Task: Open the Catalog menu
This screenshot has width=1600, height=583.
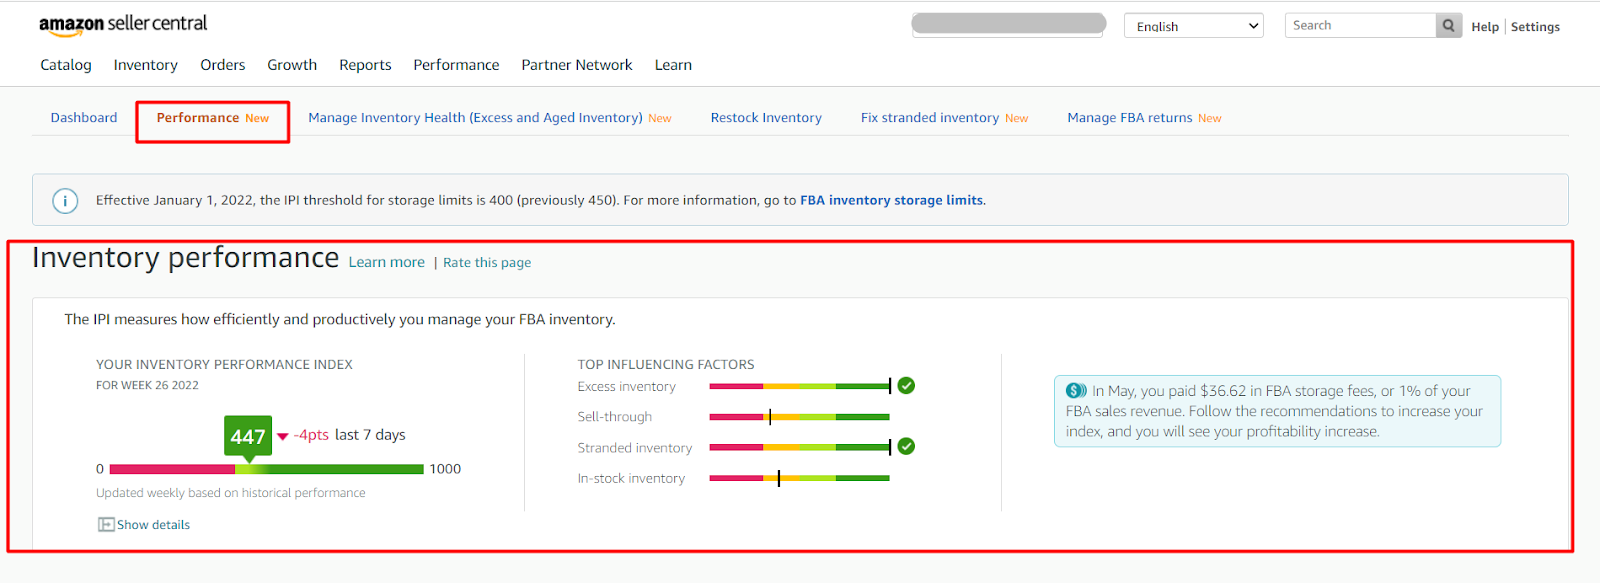Action: pyautogui.click(x=66, y=65)
